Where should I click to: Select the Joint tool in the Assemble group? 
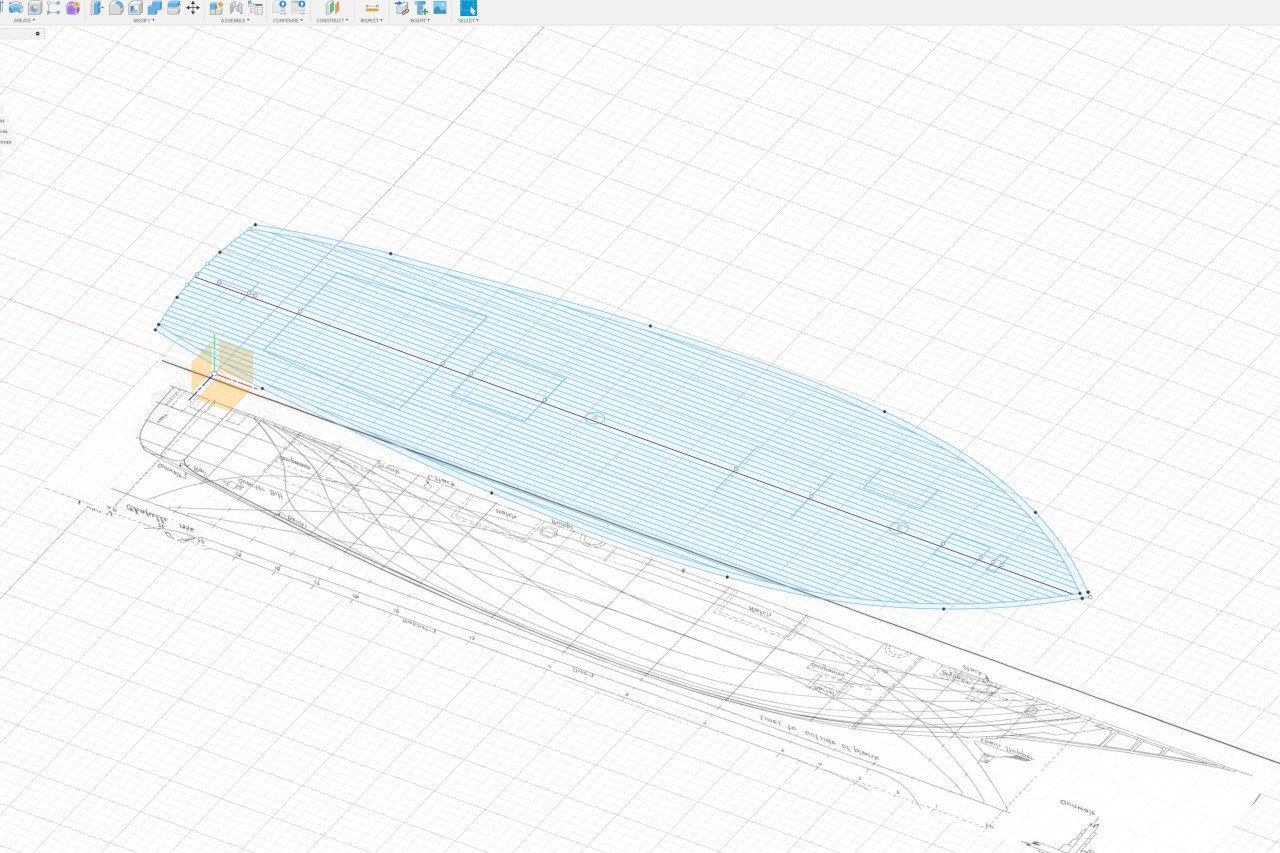click(236, 8)
